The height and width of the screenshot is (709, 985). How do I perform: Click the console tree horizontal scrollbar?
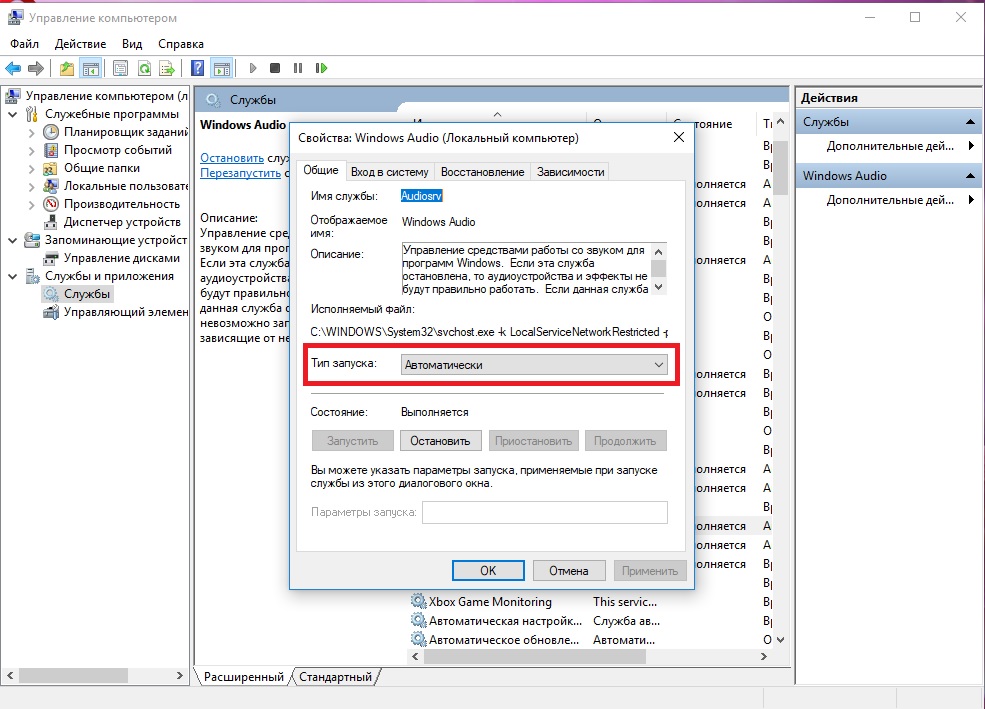click(x=73, y=676)
